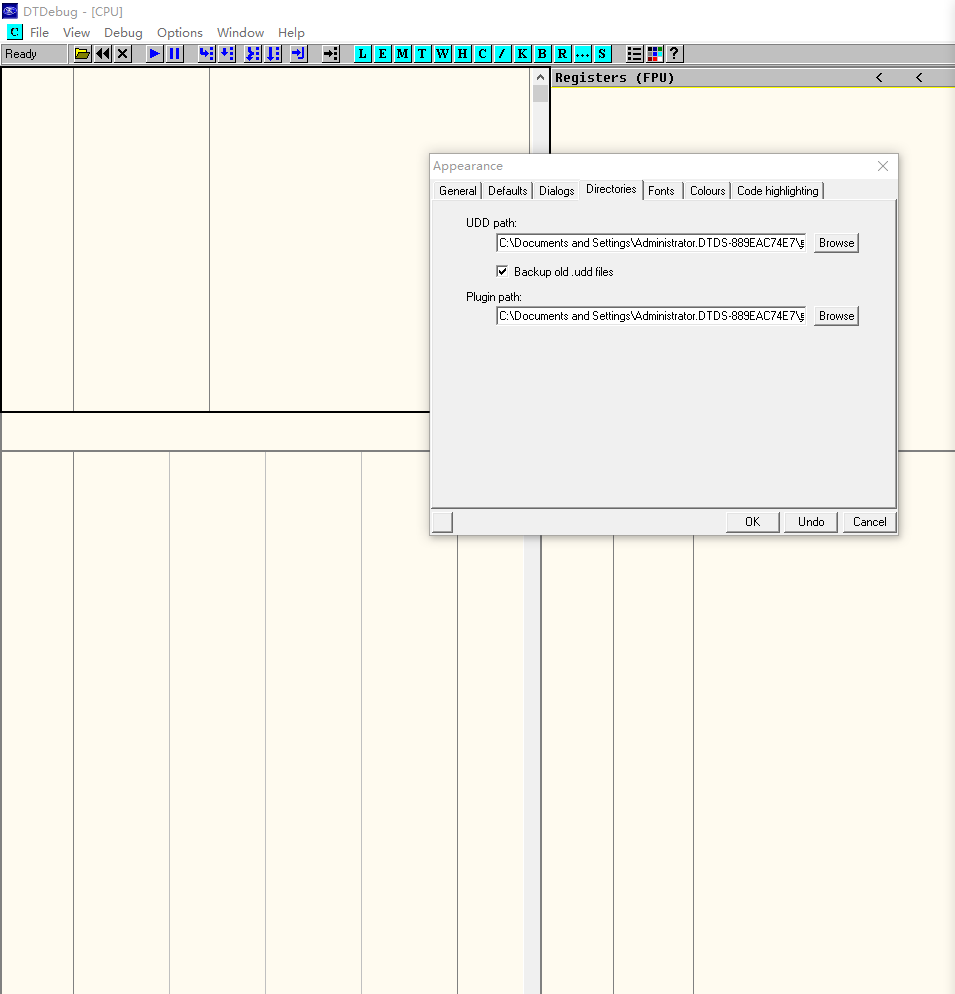Run program with the blue play icon
This screenshot has height=994, width=955.
(x=154, y=54)
